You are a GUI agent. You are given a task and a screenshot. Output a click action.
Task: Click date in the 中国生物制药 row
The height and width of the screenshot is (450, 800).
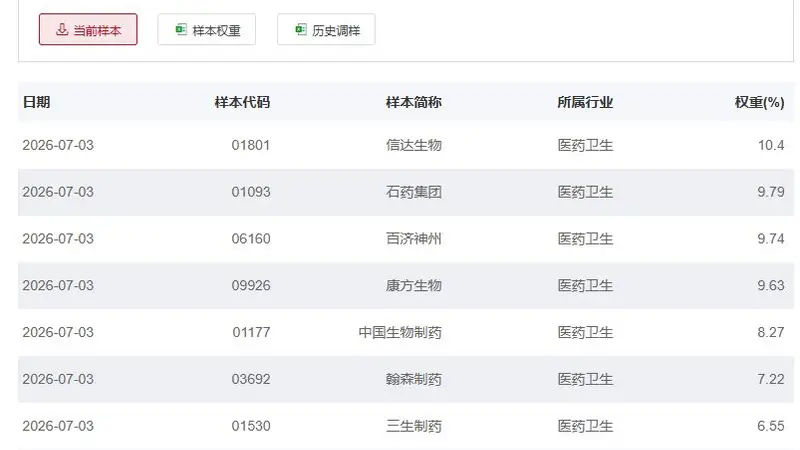(58, 333)
